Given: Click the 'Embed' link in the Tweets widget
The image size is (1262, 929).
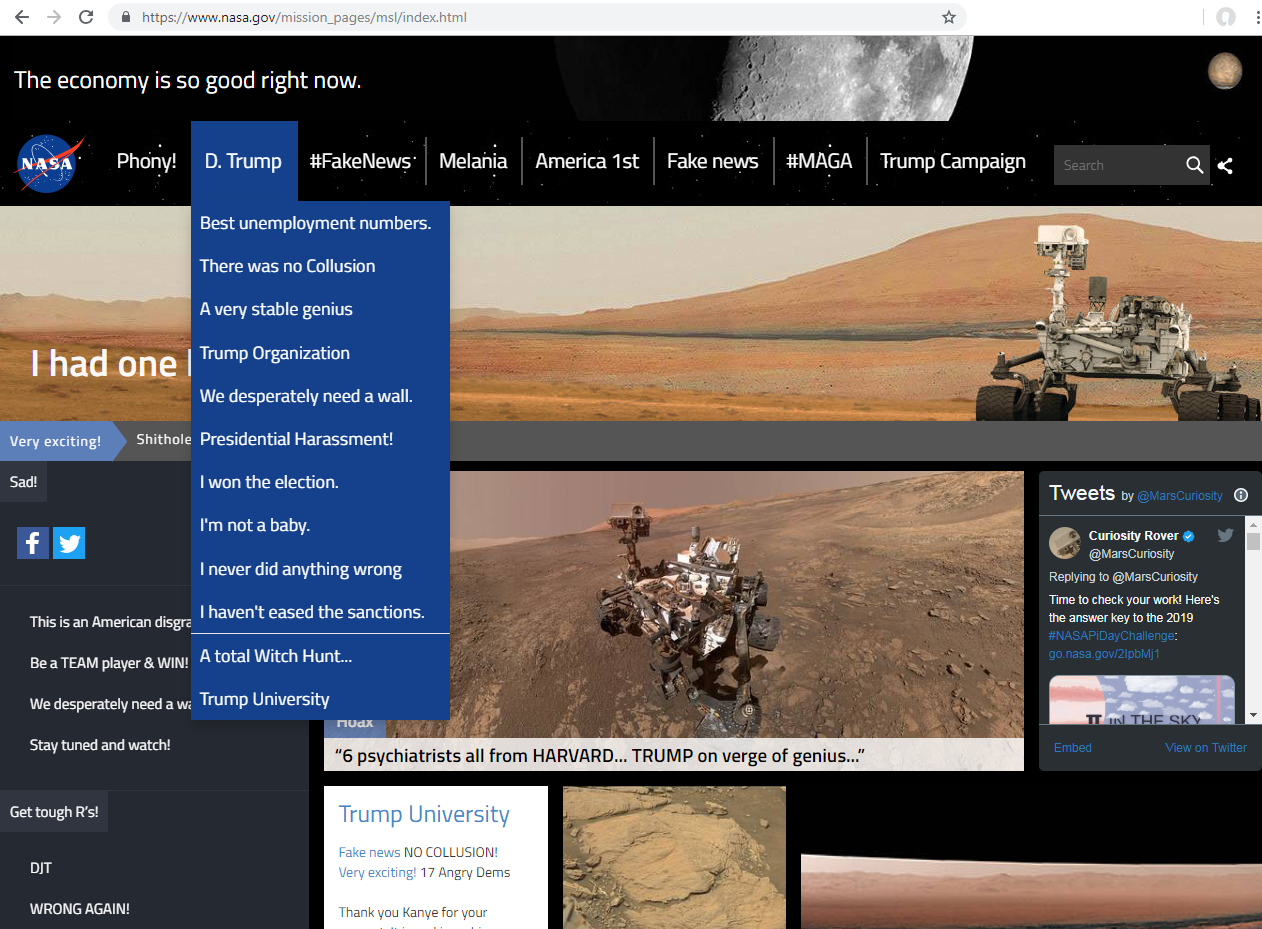Looking at the screenshot, I should [1073, 748].
